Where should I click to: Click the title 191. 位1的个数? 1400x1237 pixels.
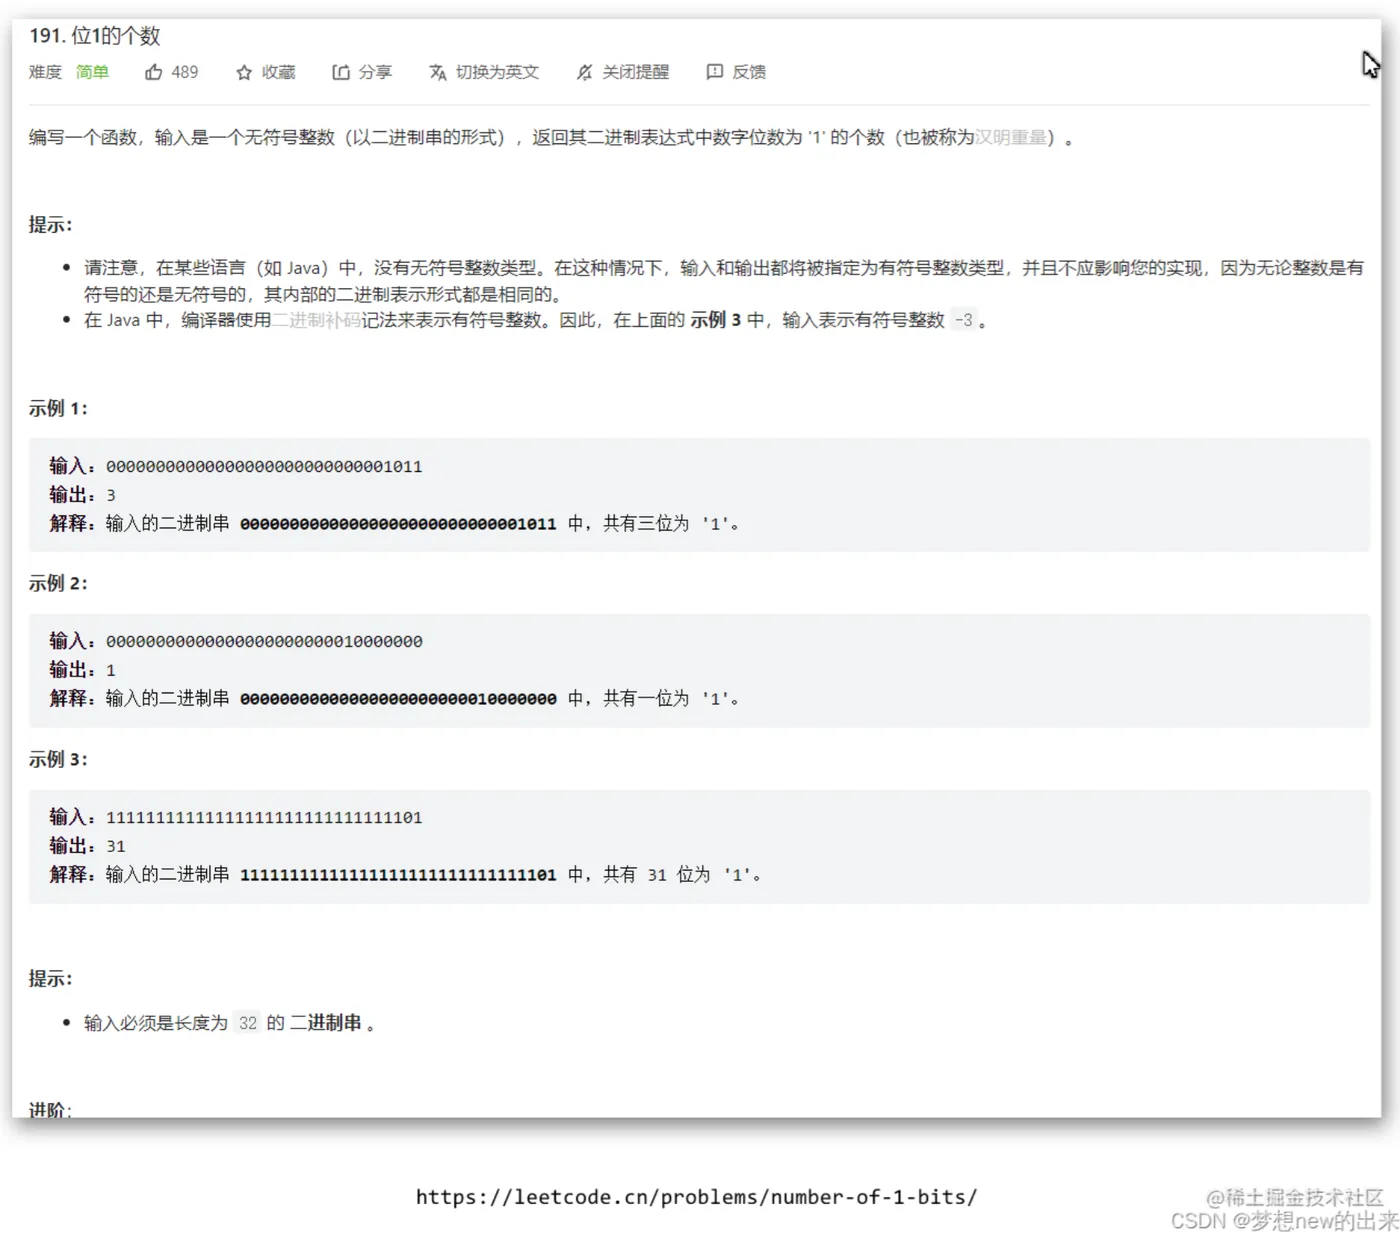click(95, 36)
